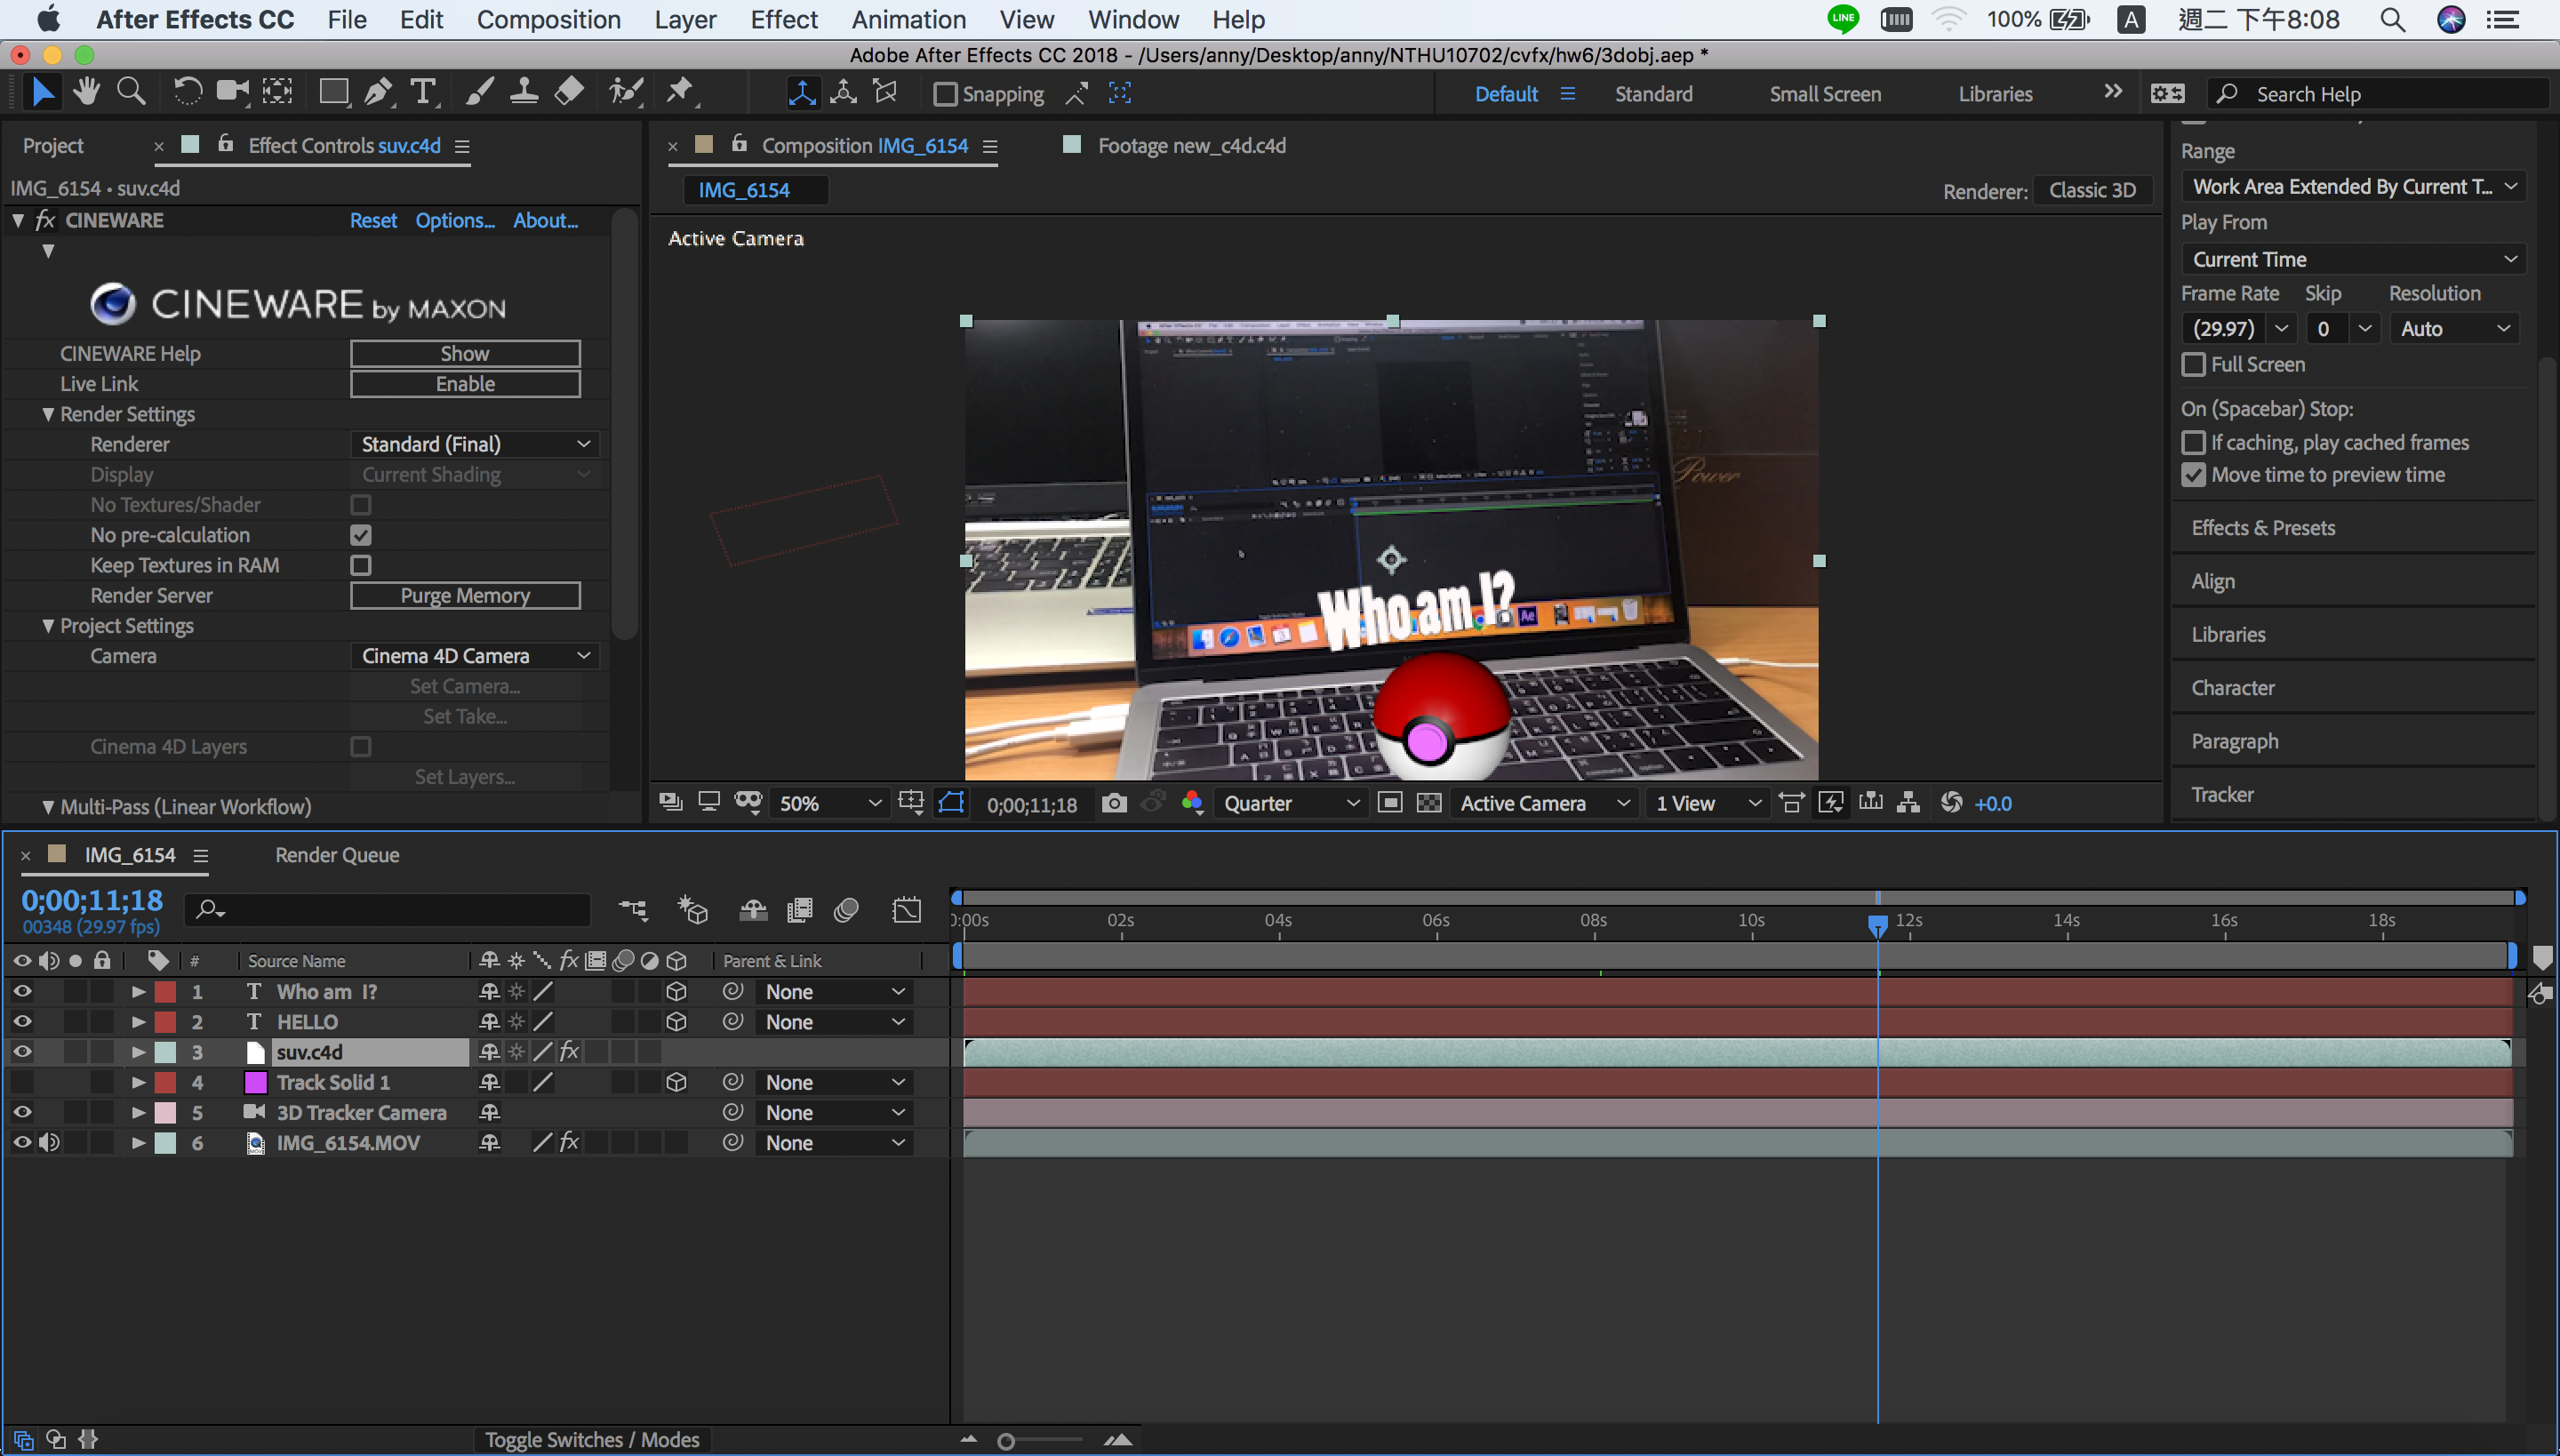The image size is (2560, 1456).
Task: Open the Composition menu
Action: (548, 19)
